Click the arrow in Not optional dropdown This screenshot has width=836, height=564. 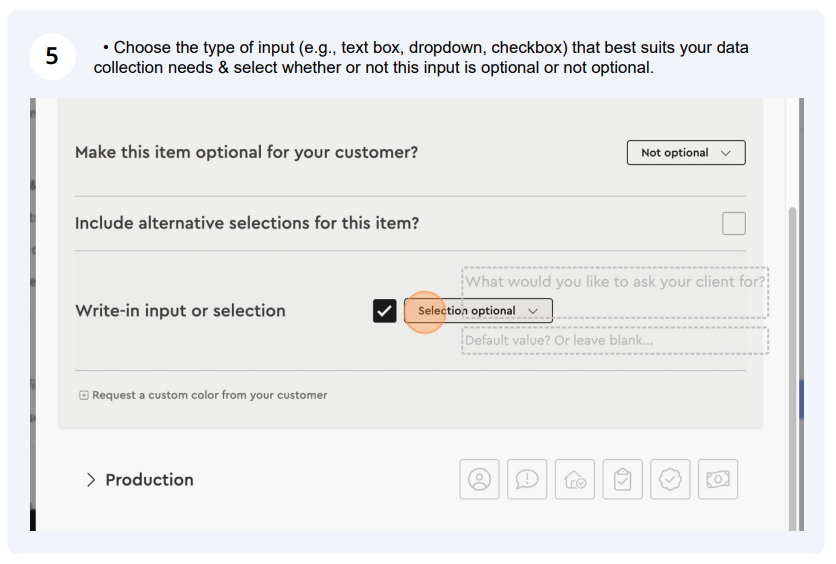tap(725, 153)
